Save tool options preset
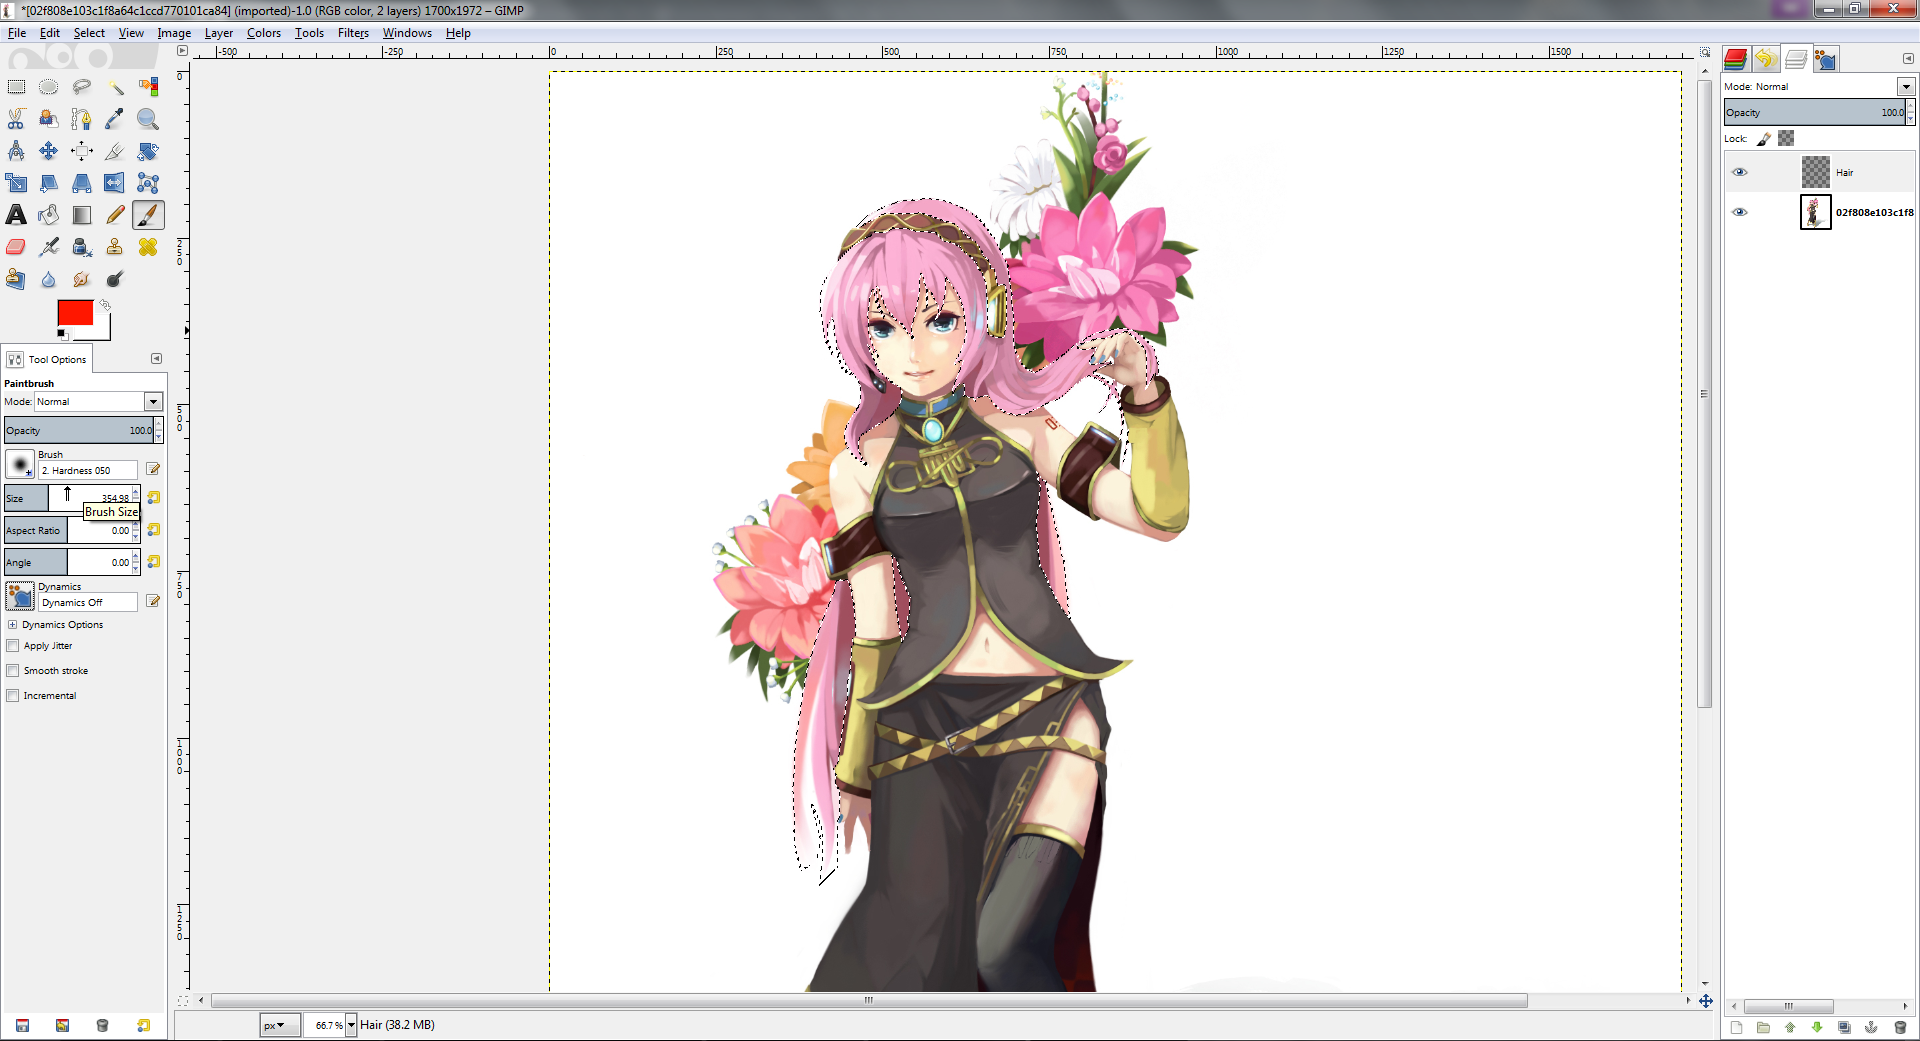Viewport: 1920px width, 1041px height. (22, 1026)
